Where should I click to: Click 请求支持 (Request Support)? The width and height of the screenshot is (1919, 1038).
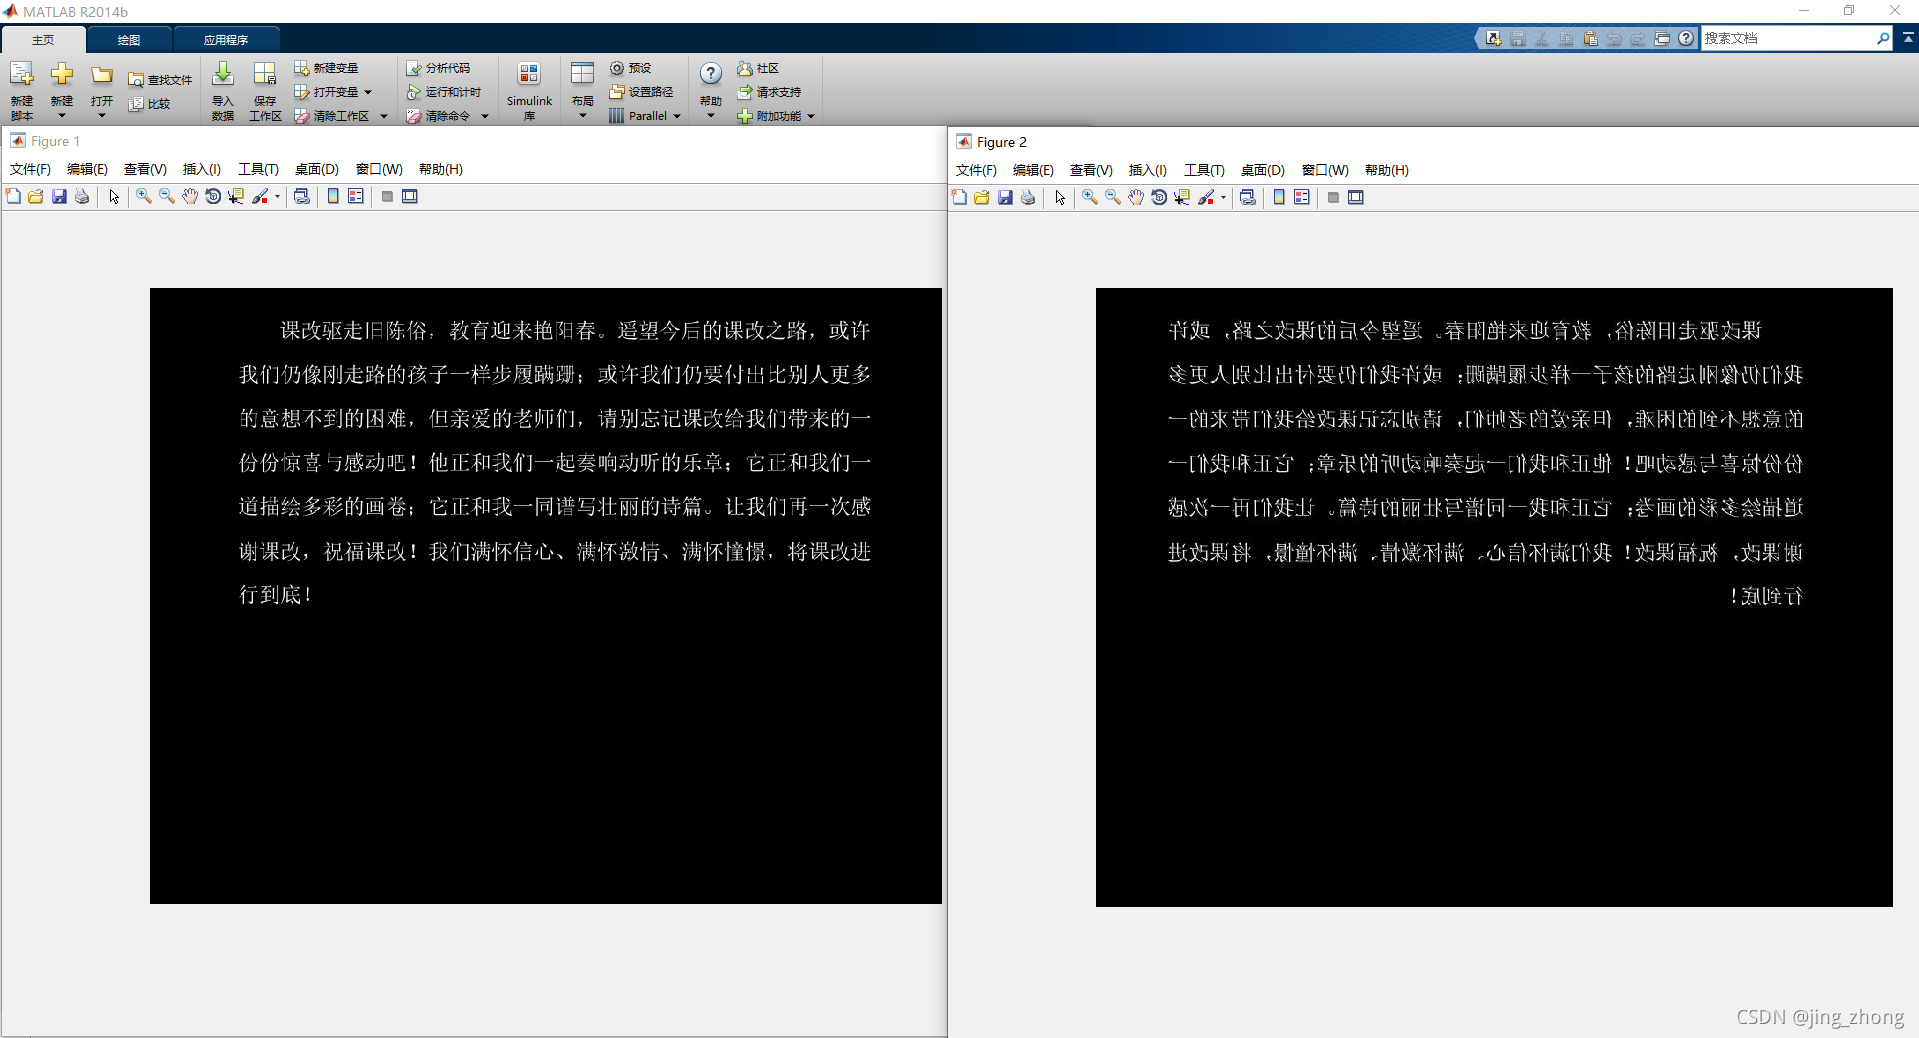coord(769,92)
